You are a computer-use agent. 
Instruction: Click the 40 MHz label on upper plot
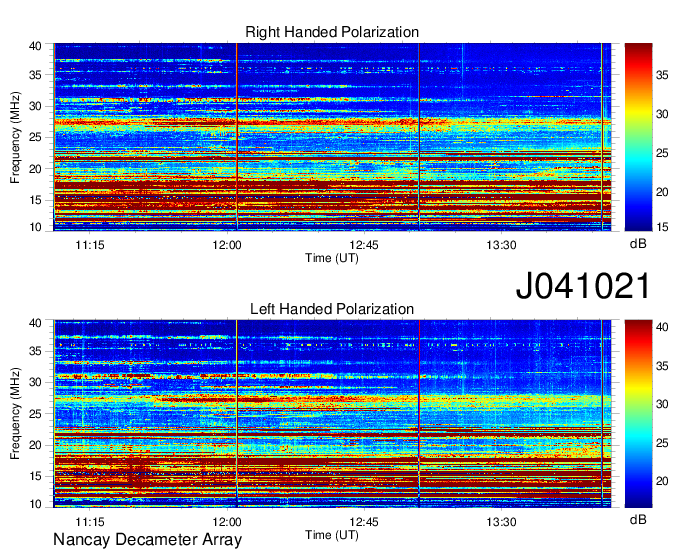click(36, 46)
